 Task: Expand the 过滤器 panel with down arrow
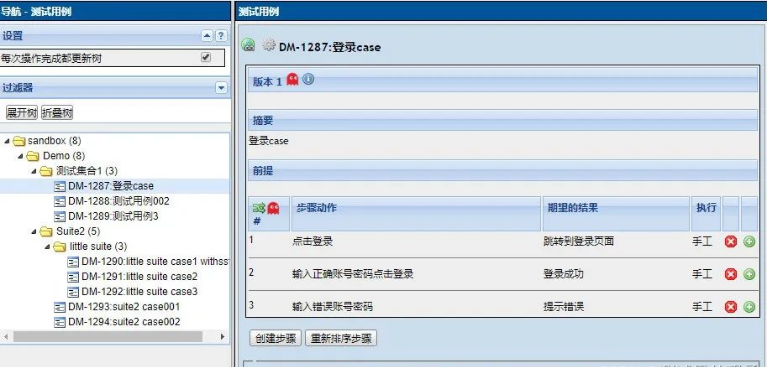point(222,88)
